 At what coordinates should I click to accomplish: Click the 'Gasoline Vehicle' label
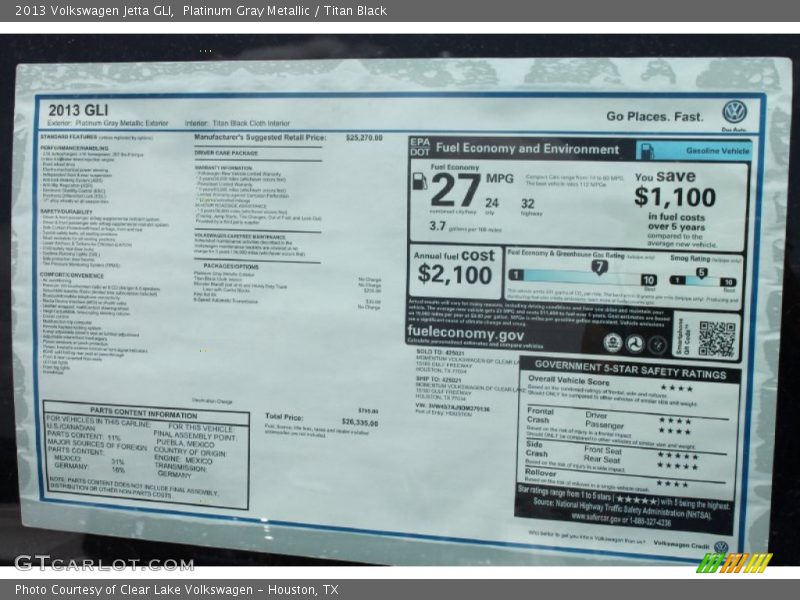[717, 151]
